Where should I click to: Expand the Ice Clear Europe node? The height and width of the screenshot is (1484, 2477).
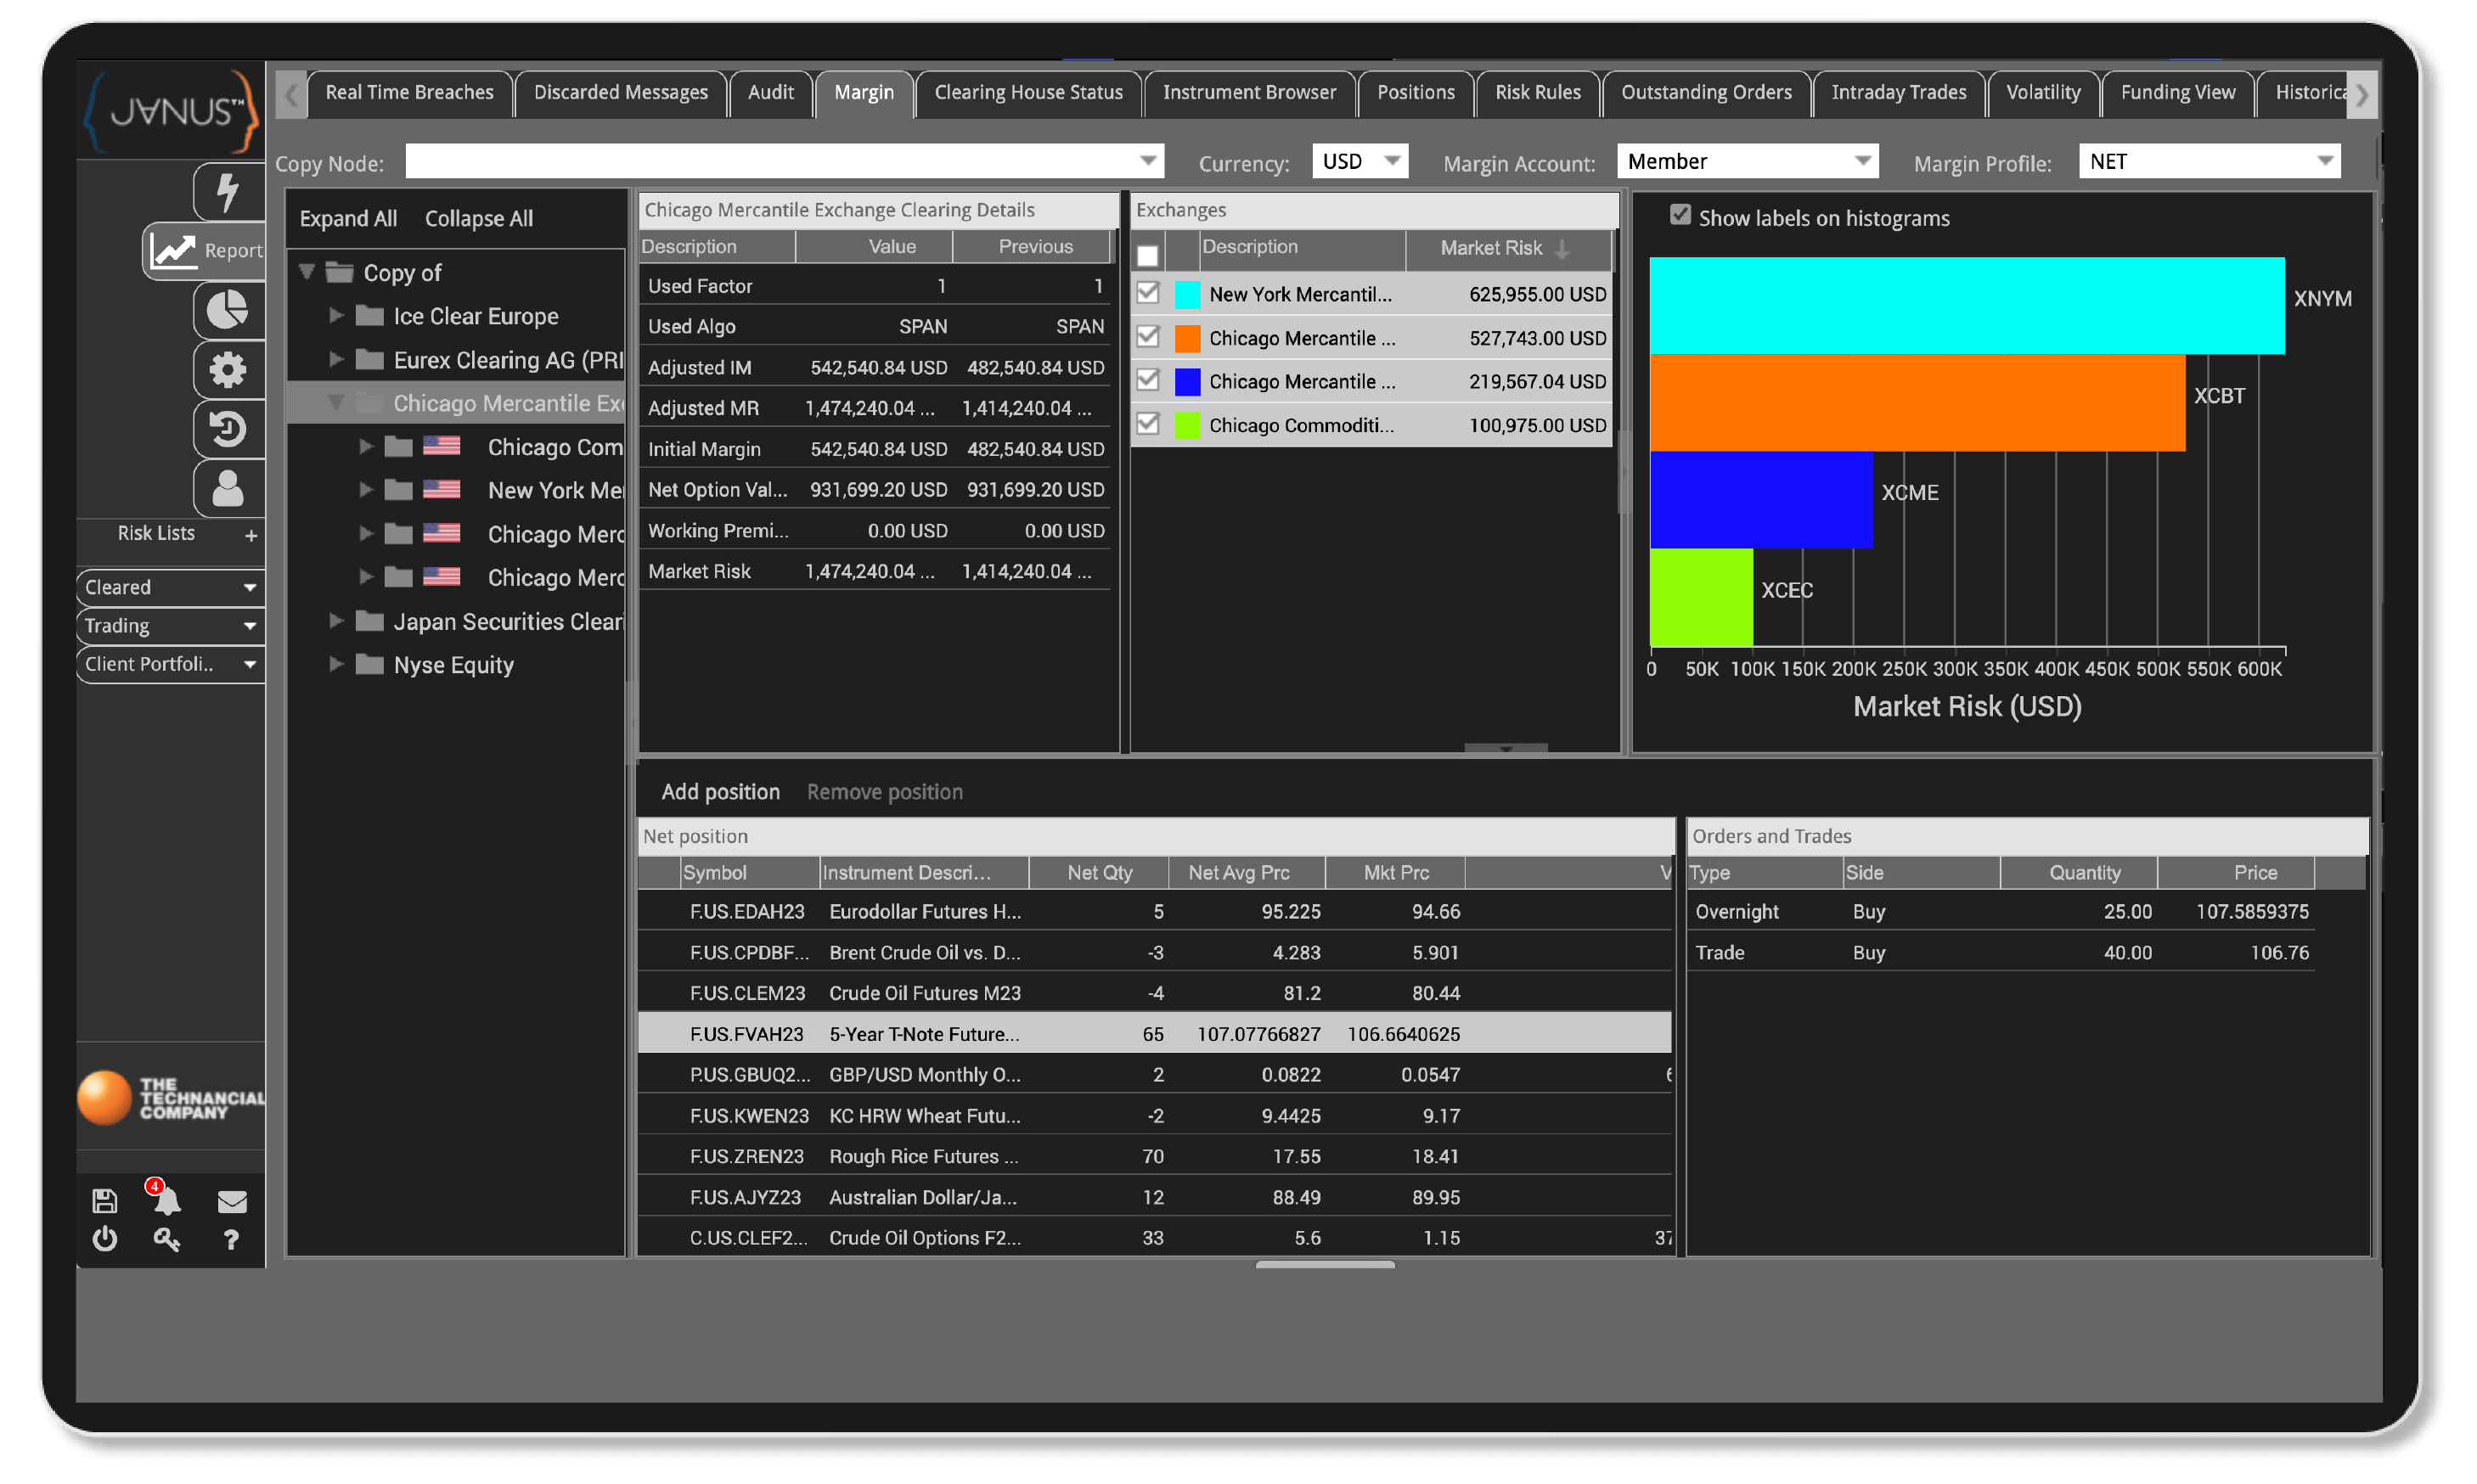[336, 316]
